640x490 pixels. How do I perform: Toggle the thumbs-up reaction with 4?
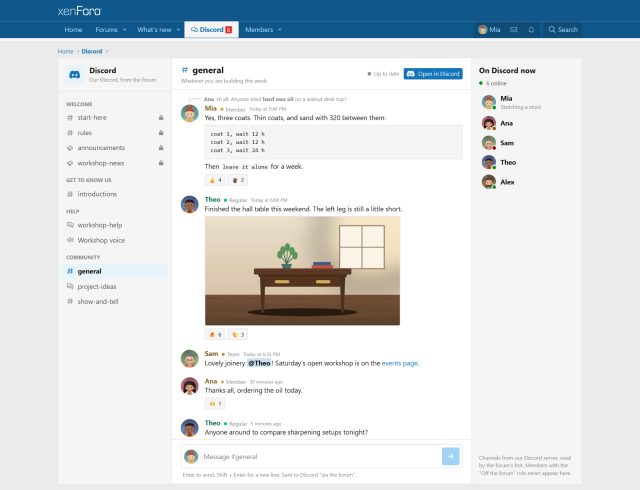pos(215,180)
